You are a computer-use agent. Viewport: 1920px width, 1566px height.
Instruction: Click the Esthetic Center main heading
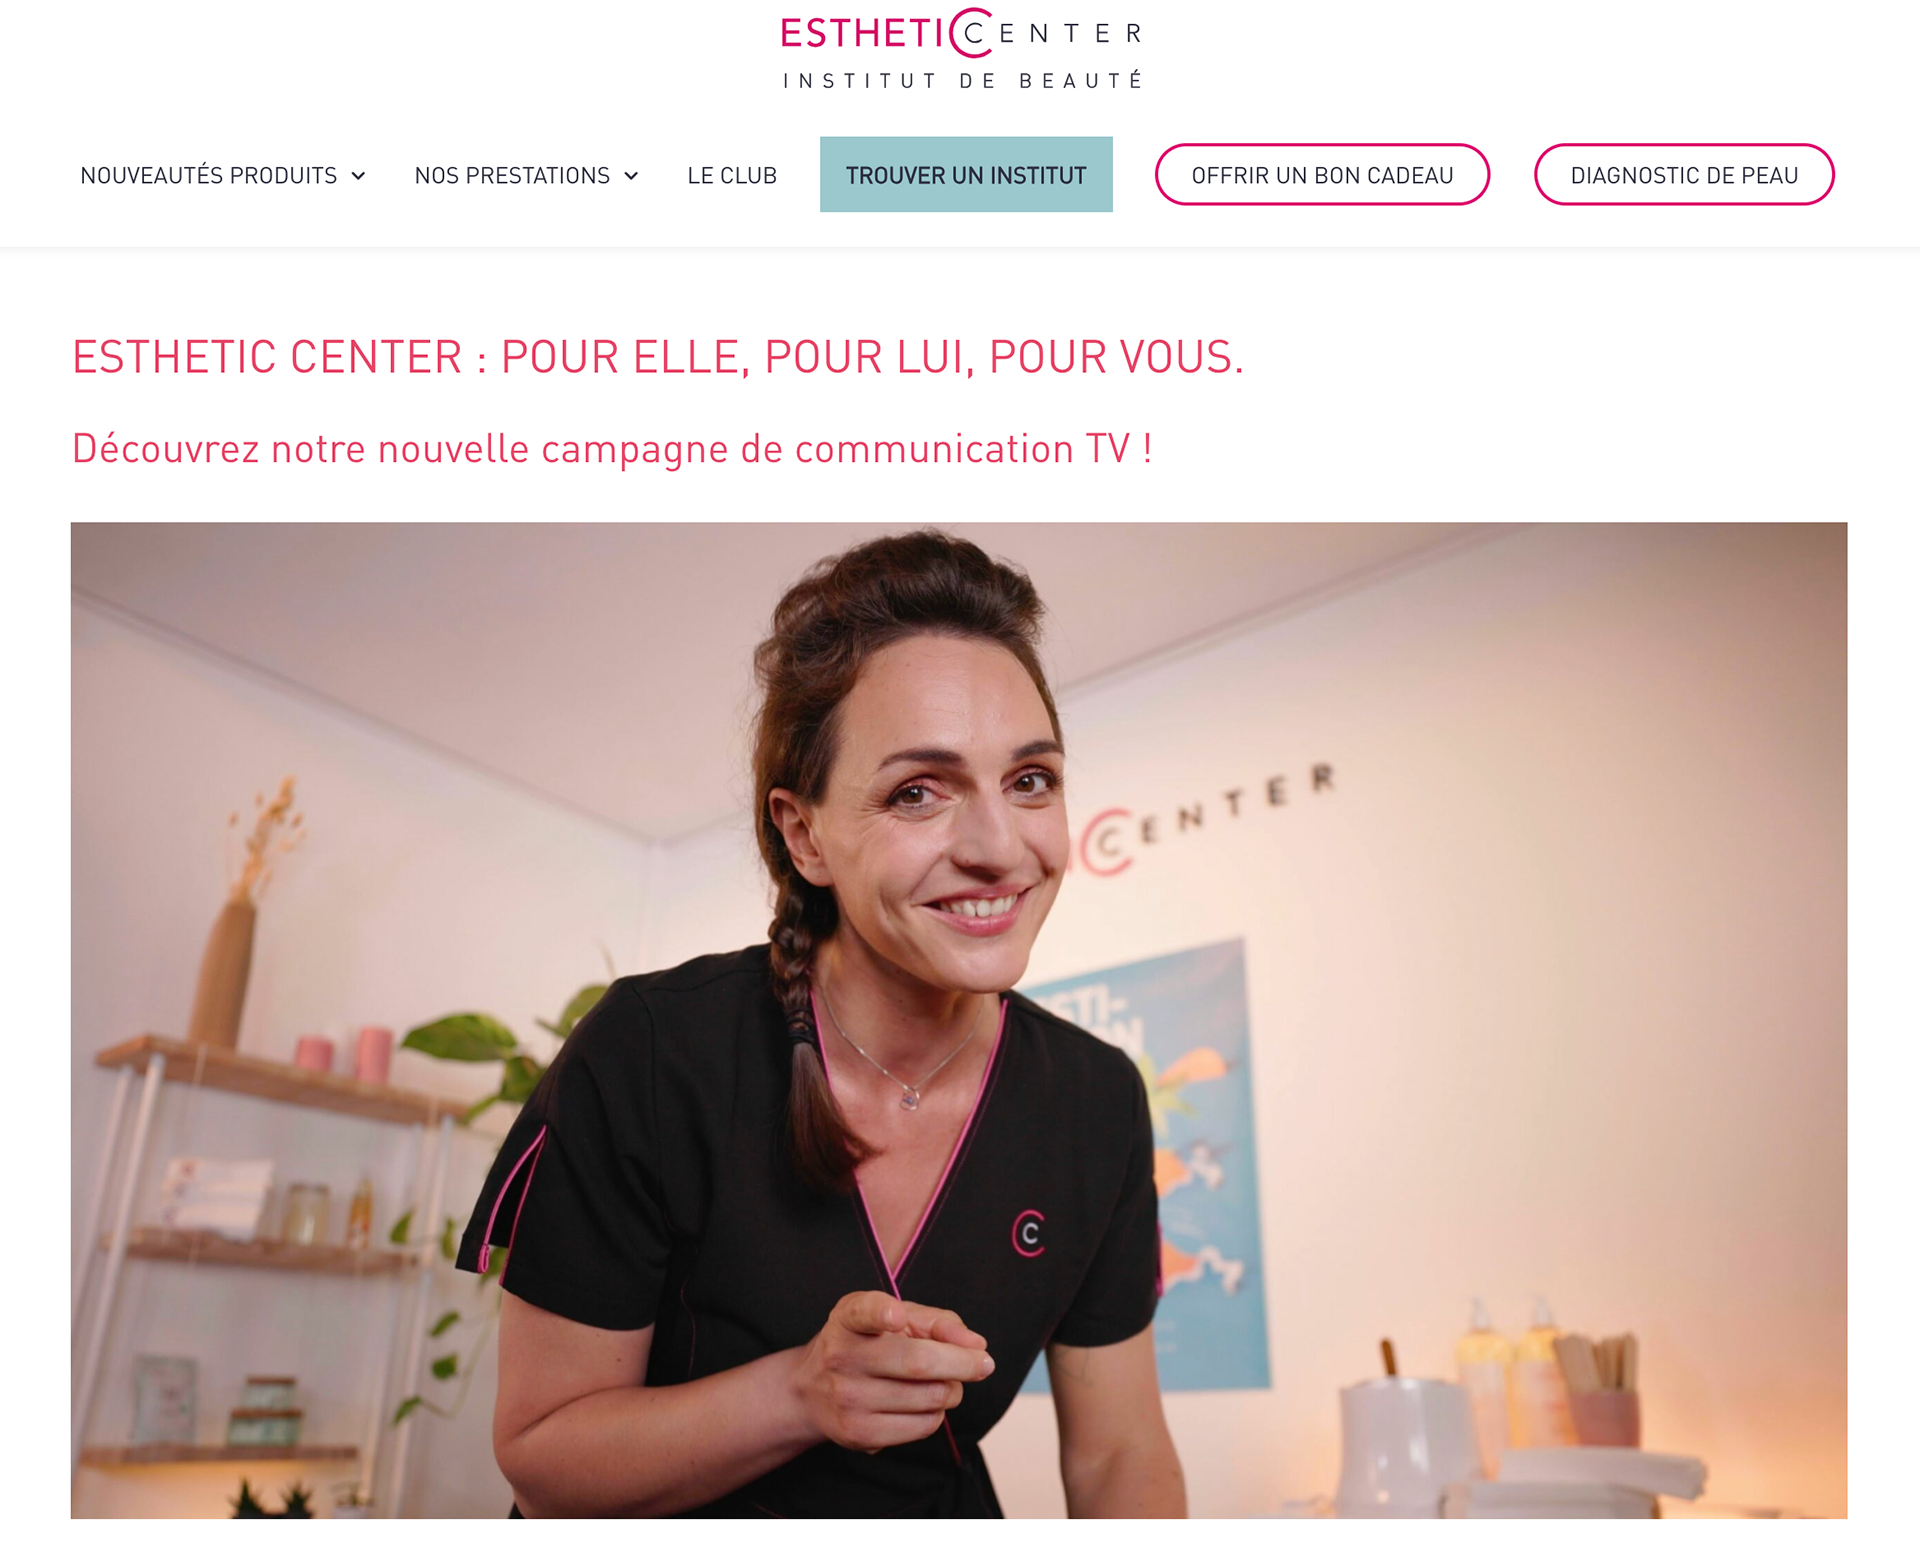pyautogui.click(x=658, y=357)
